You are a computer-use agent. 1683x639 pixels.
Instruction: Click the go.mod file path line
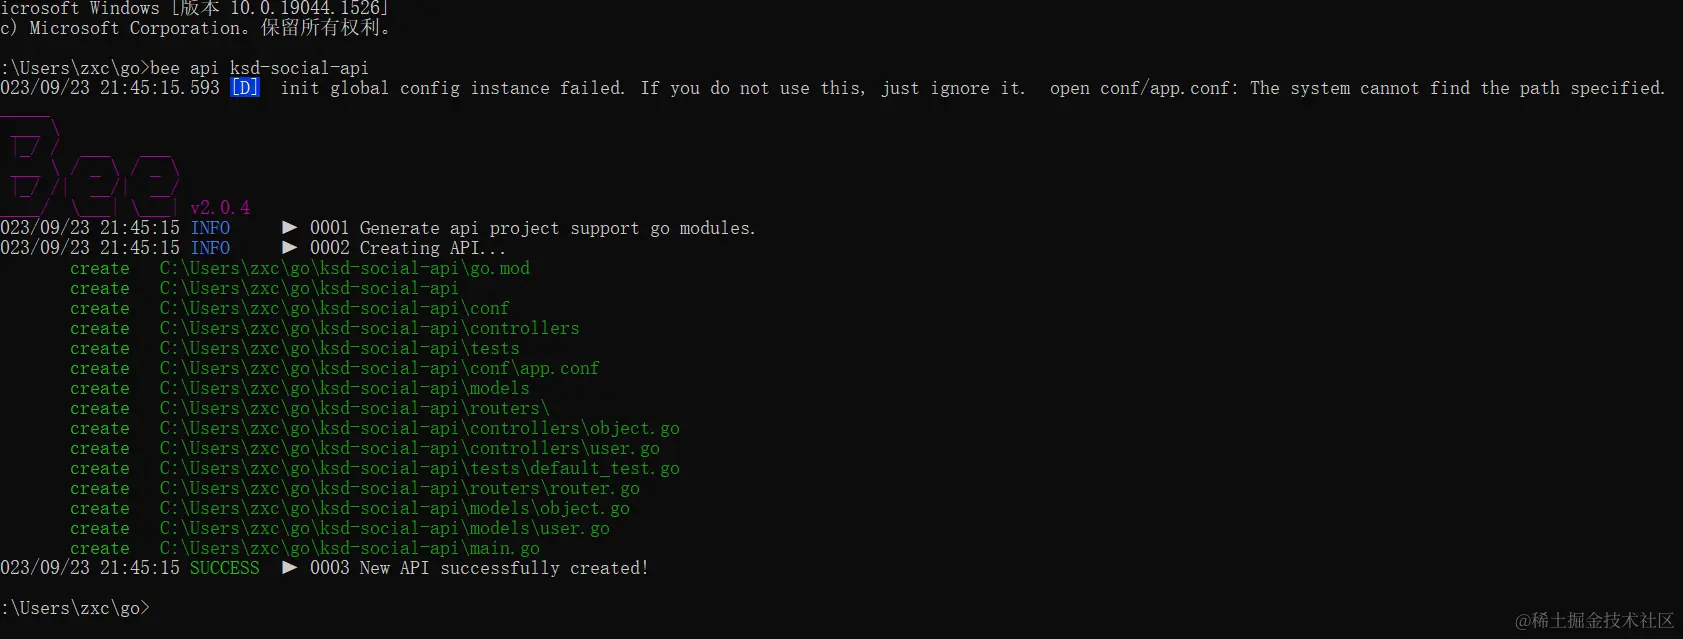coord(344,268)
